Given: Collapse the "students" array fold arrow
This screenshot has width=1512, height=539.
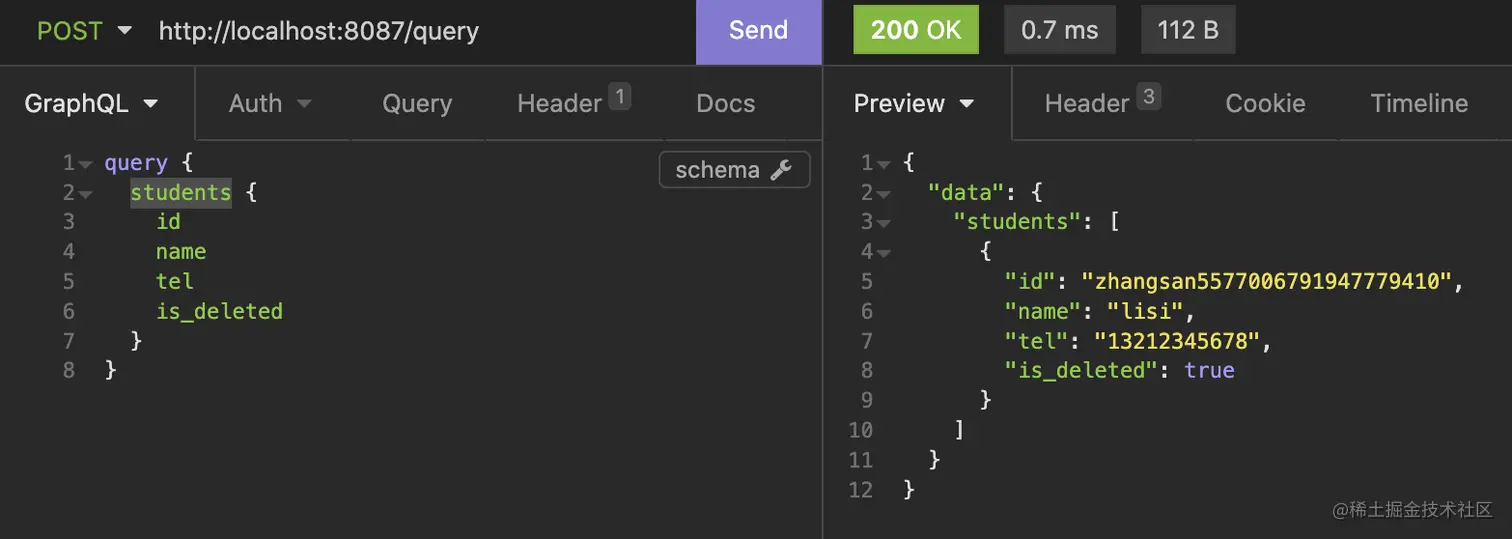Looking at the screenshot, I should 884,223.
